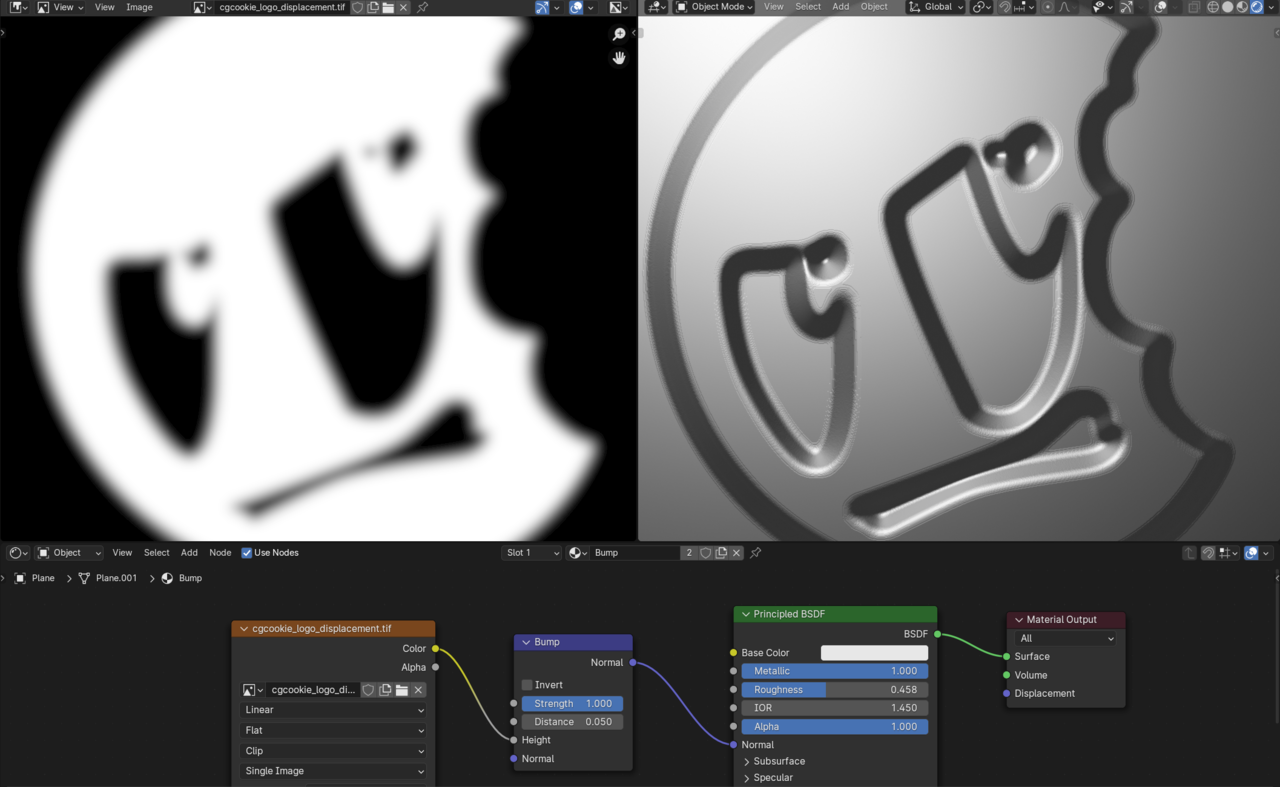Open the Slot 1 material slot dropdown
Image resolution: width=1280 pixels, height=787 pixels.
click(x=531, y=552)
